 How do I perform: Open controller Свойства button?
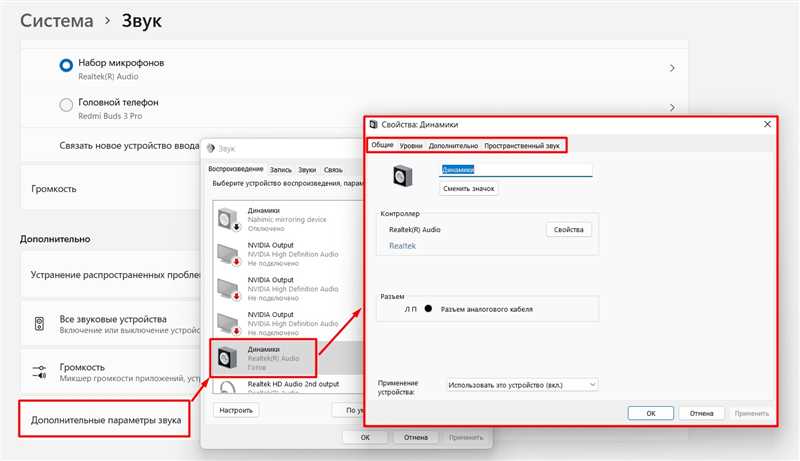point(568,229)
